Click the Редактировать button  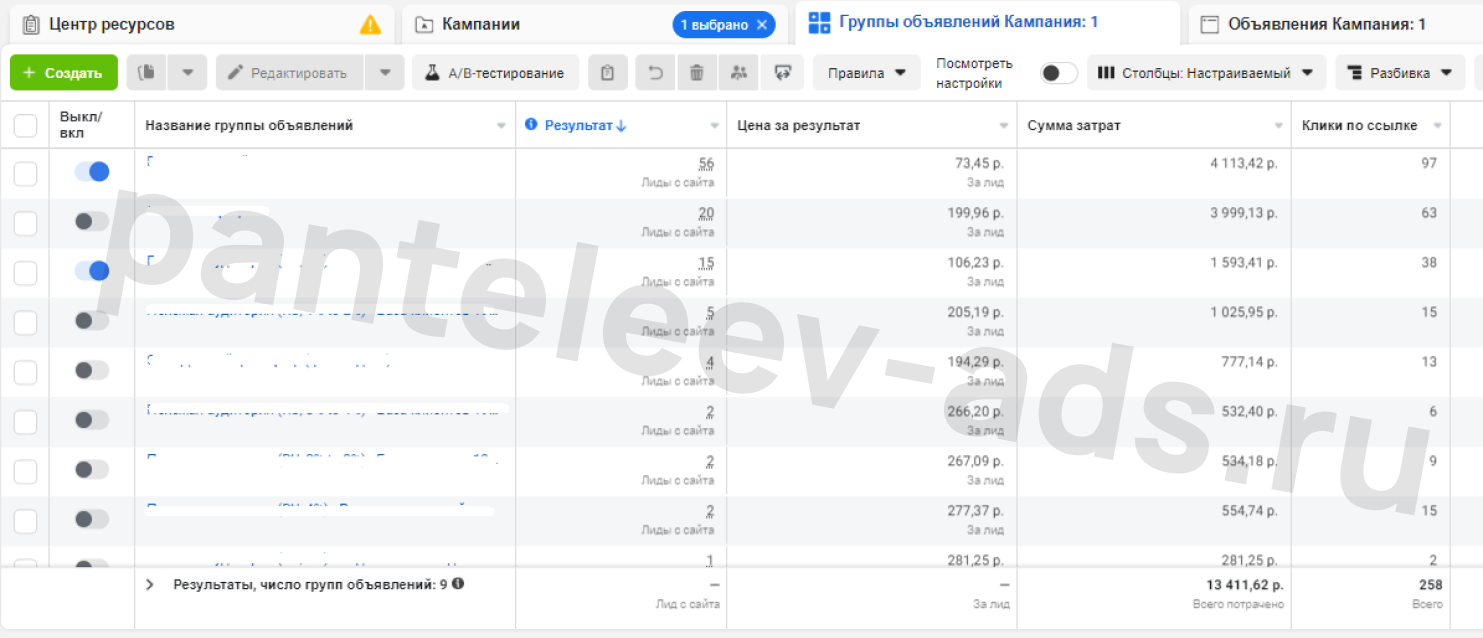pyautogui.click(x=289, y=72)
